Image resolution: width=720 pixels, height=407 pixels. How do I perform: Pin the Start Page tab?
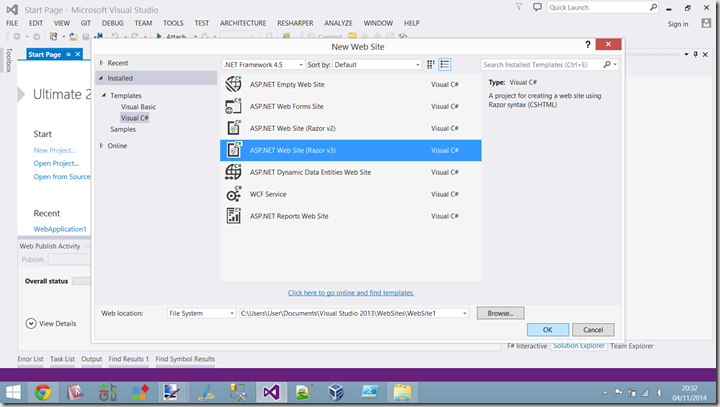tap(68, 54)
